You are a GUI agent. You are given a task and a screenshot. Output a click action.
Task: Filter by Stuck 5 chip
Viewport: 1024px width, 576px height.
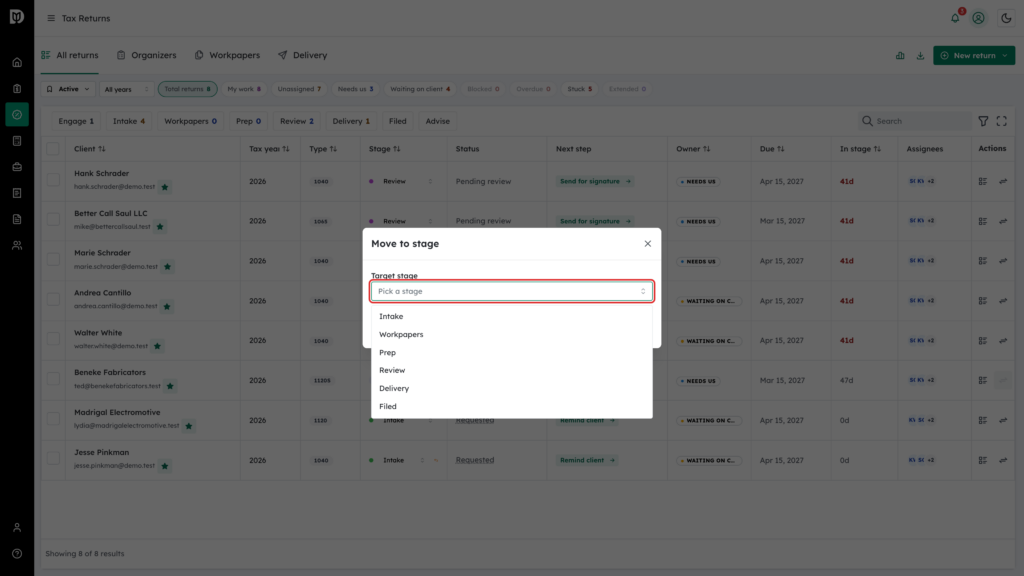point(579,89)
